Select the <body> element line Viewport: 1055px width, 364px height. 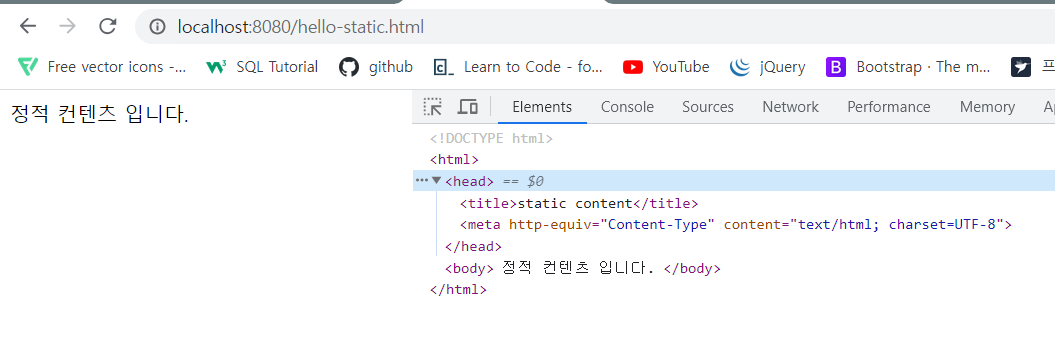tap(583, 268)
